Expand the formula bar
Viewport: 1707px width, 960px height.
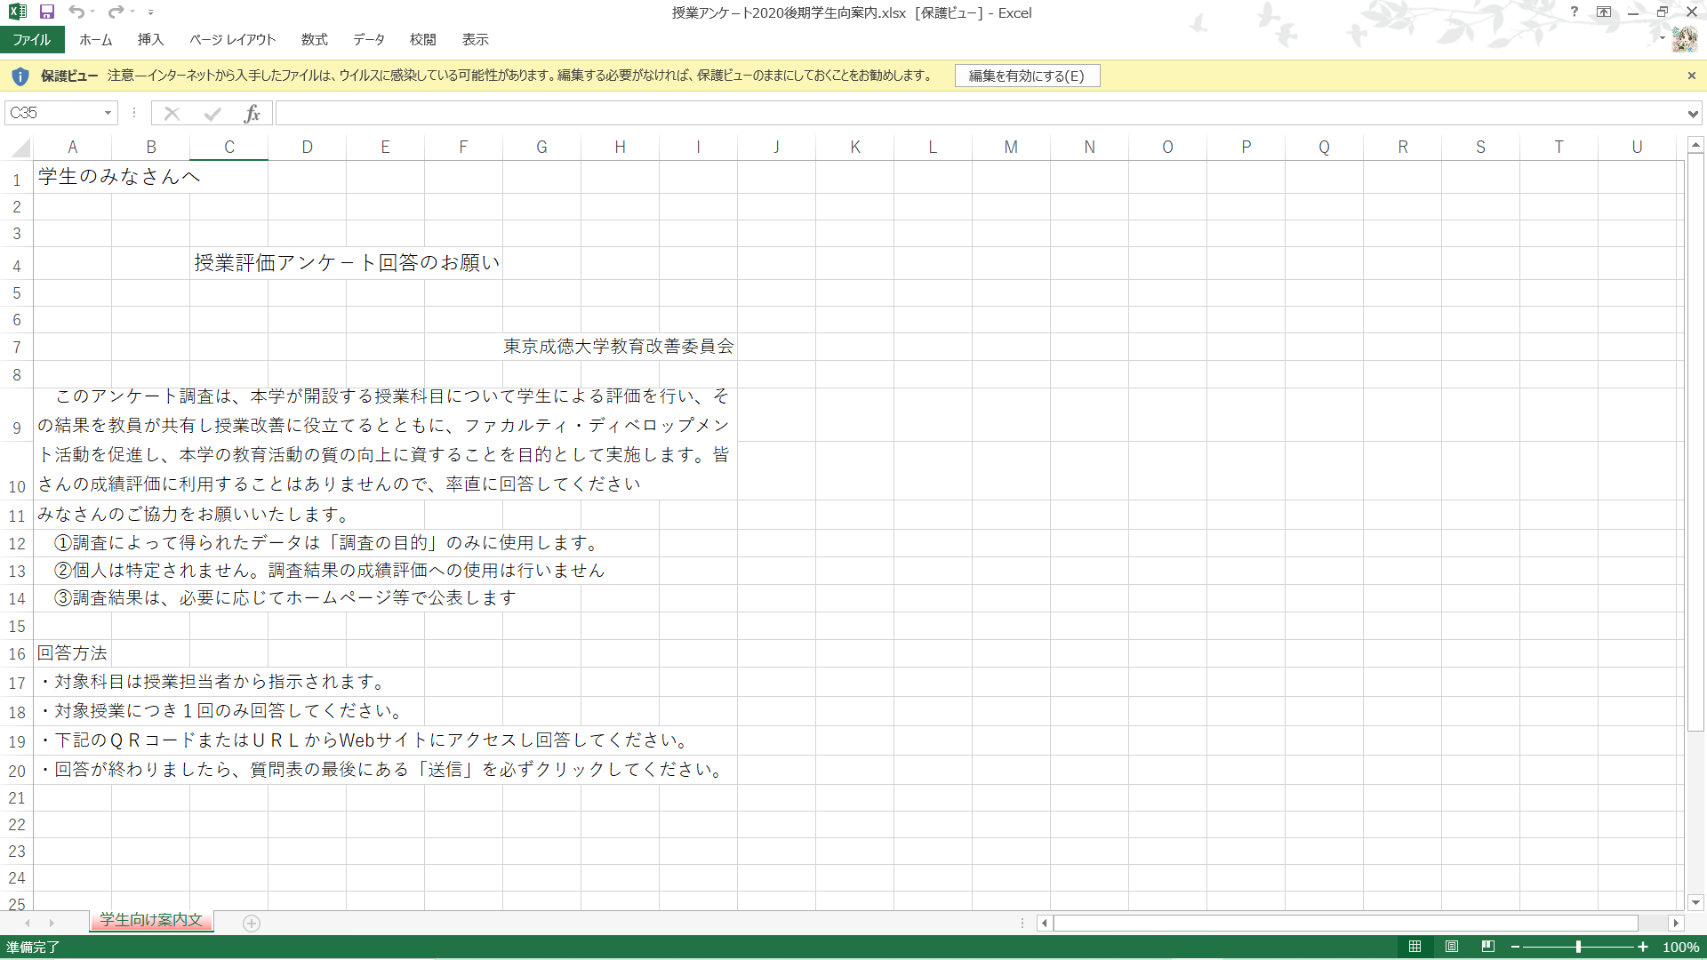[1692, 114]
